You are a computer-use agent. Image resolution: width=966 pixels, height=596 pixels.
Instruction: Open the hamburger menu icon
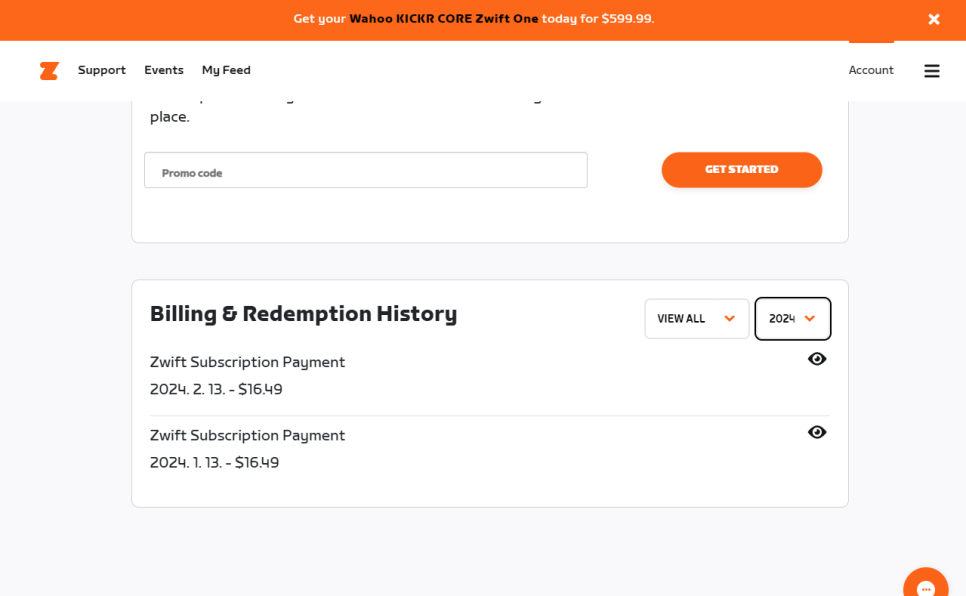click(x=932, y=71)
